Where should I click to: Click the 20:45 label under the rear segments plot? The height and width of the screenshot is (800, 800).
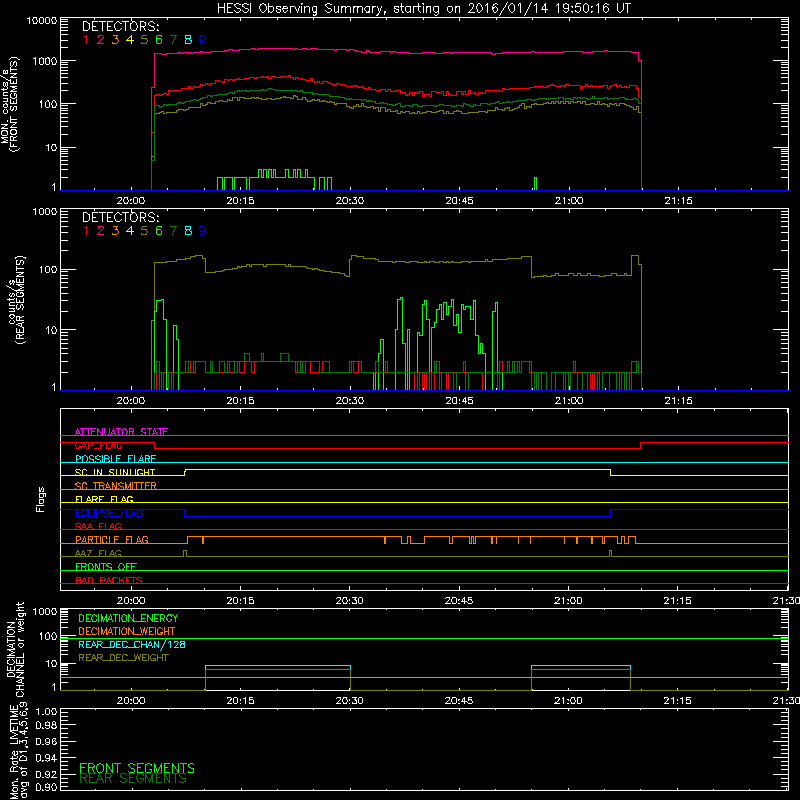coord(459,401)
